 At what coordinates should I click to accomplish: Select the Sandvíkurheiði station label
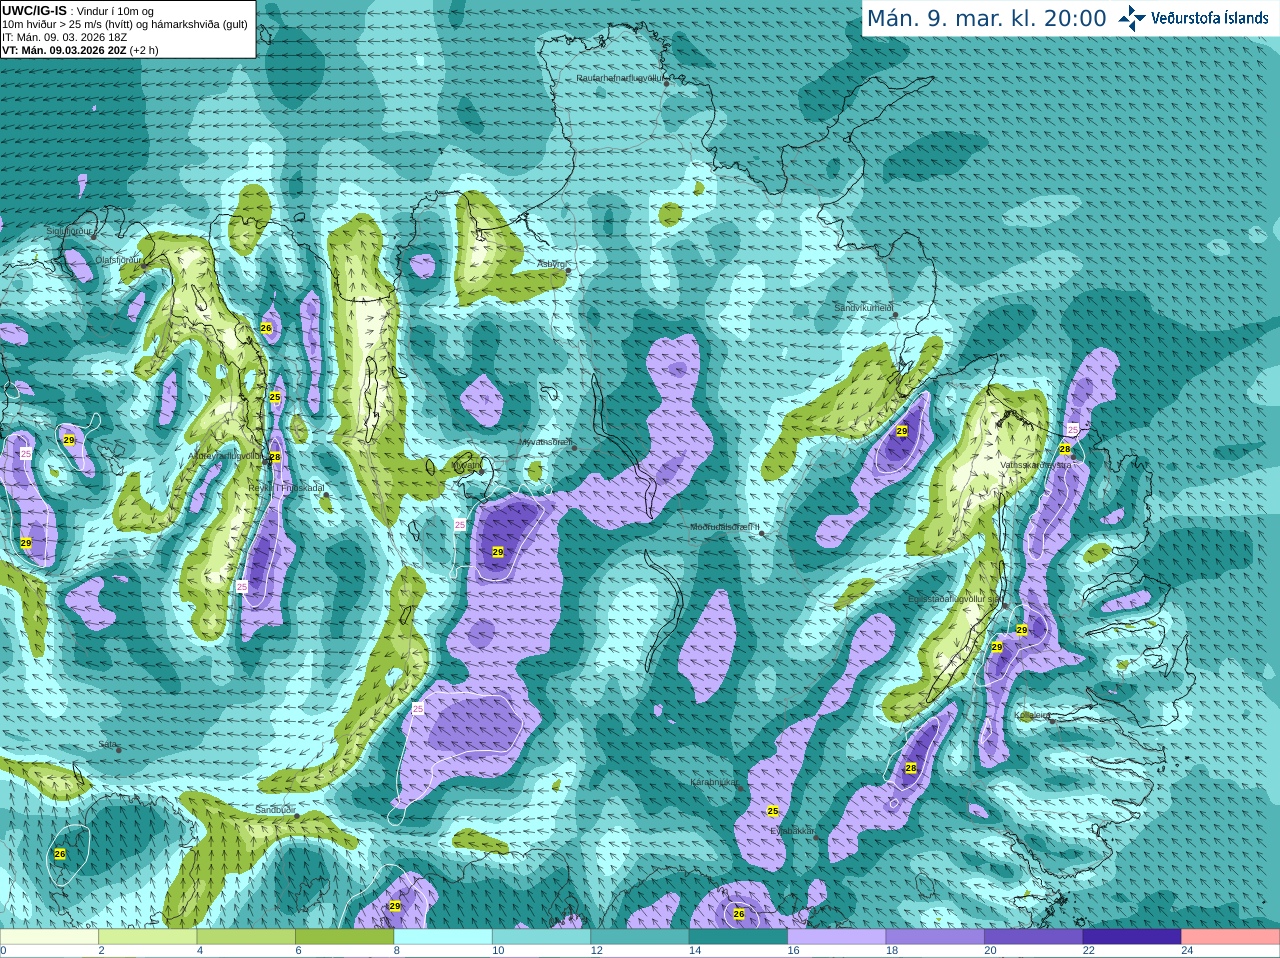point(864,308)
